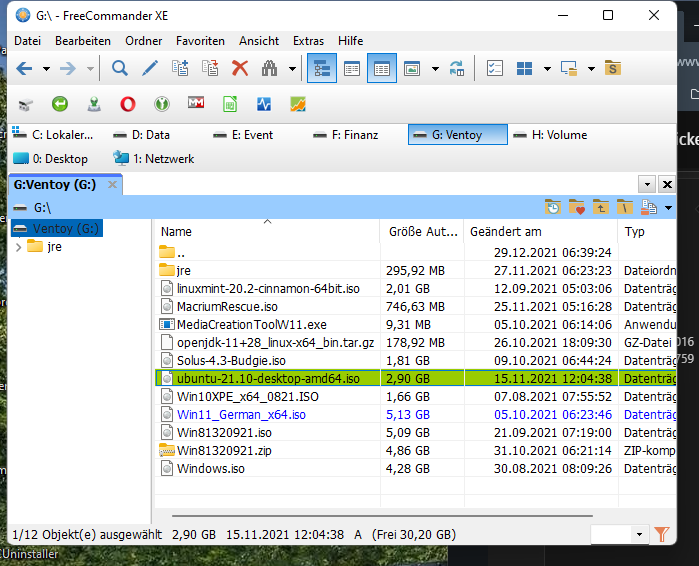Open the Hilfe menu
Image resolution: width=699 pixels, height=566 pixels.
tap(350, 41)
